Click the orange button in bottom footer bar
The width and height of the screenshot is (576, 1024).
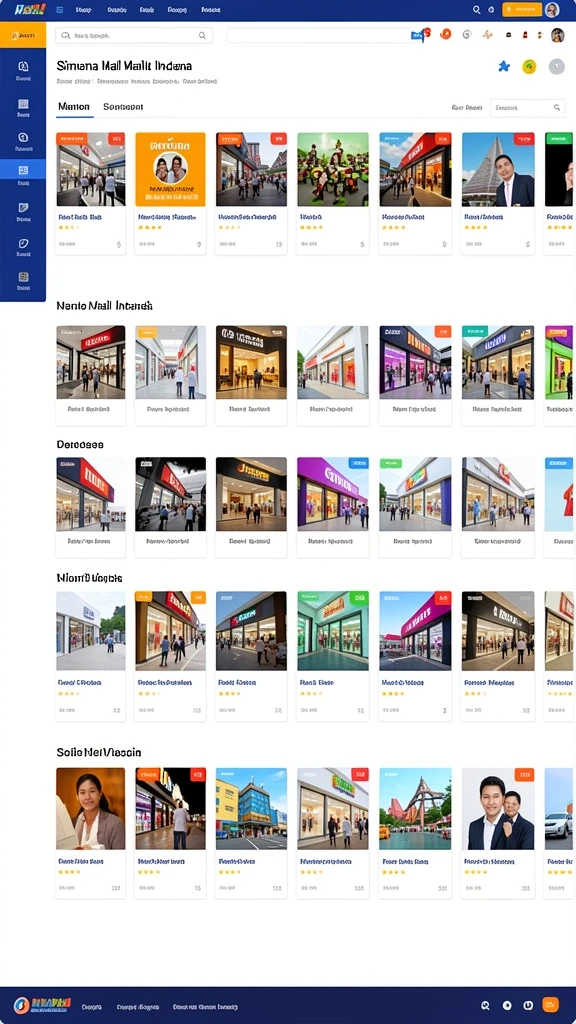(551, 1005)
